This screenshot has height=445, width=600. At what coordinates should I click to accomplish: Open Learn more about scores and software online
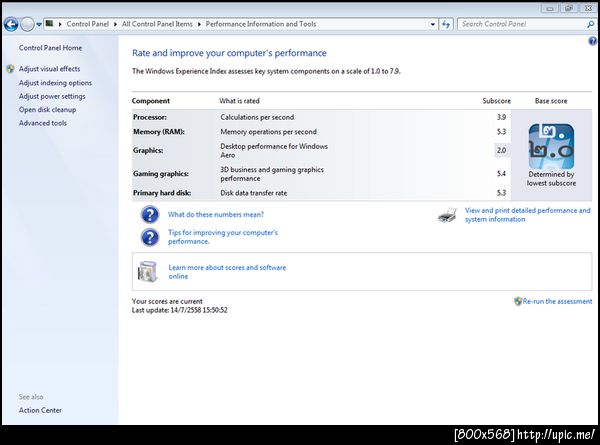click(227, 272)
